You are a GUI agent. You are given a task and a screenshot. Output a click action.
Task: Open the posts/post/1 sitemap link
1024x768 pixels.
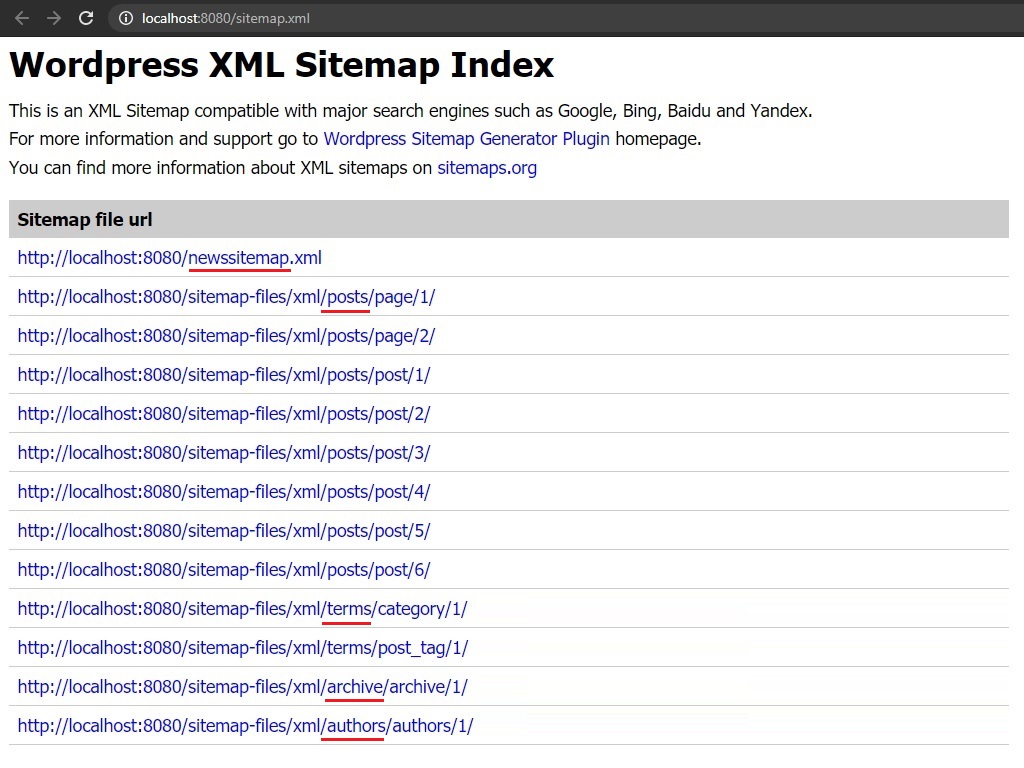[x=222, y=374]
